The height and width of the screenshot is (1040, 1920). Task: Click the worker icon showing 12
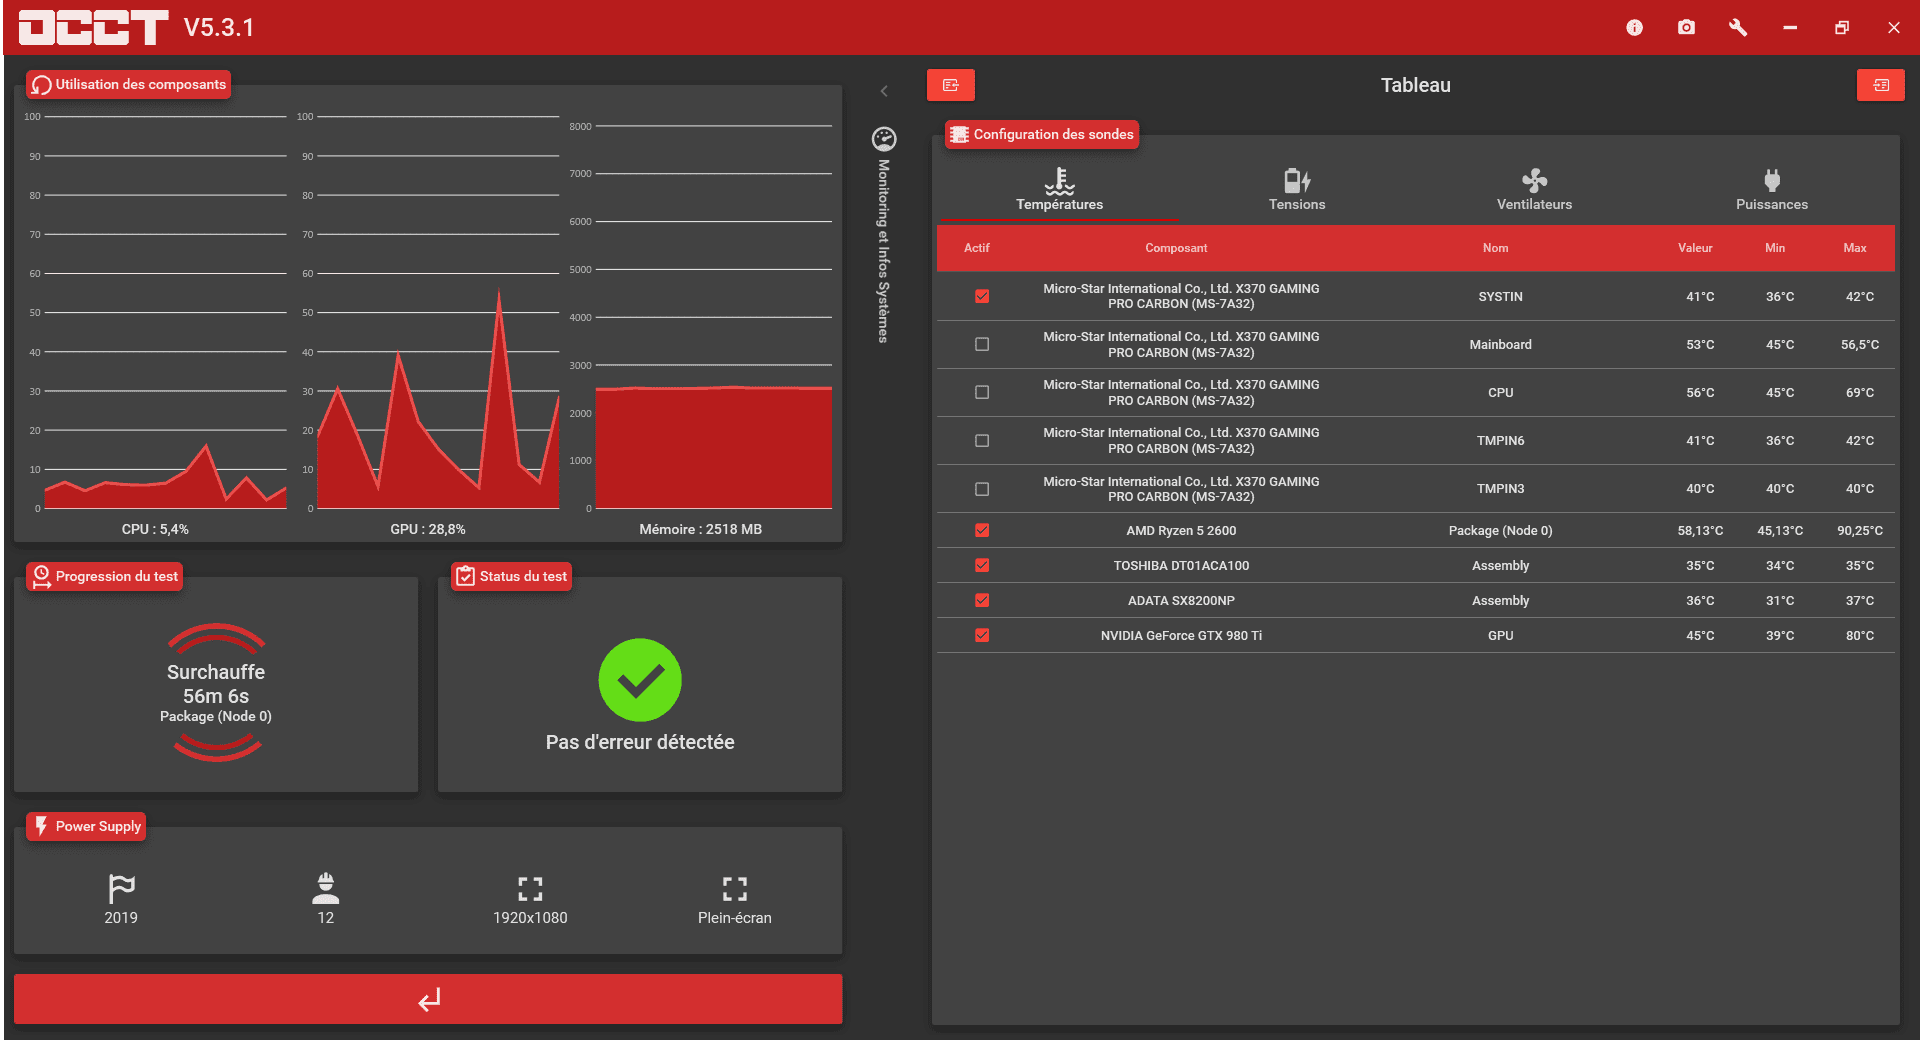coord(326,889)
